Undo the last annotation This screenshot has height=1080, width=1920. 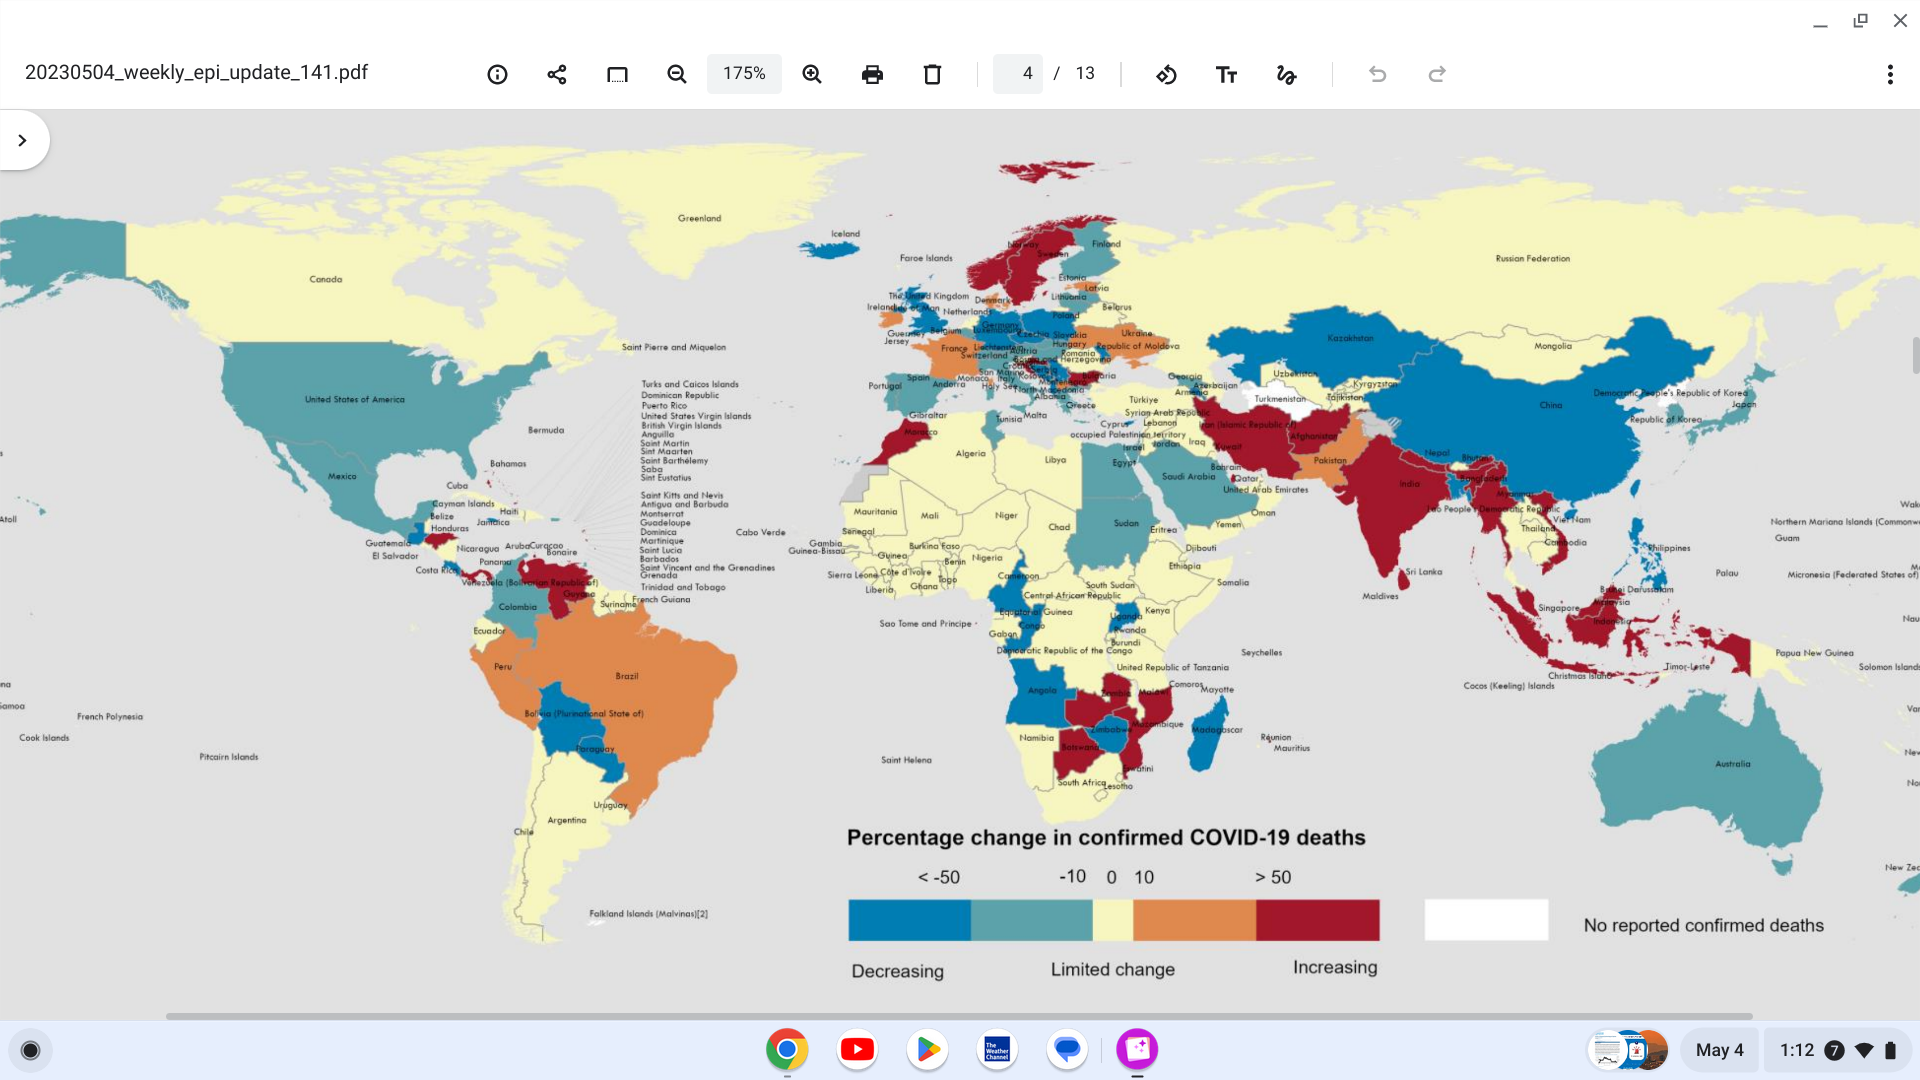[x=1377, y=74]
